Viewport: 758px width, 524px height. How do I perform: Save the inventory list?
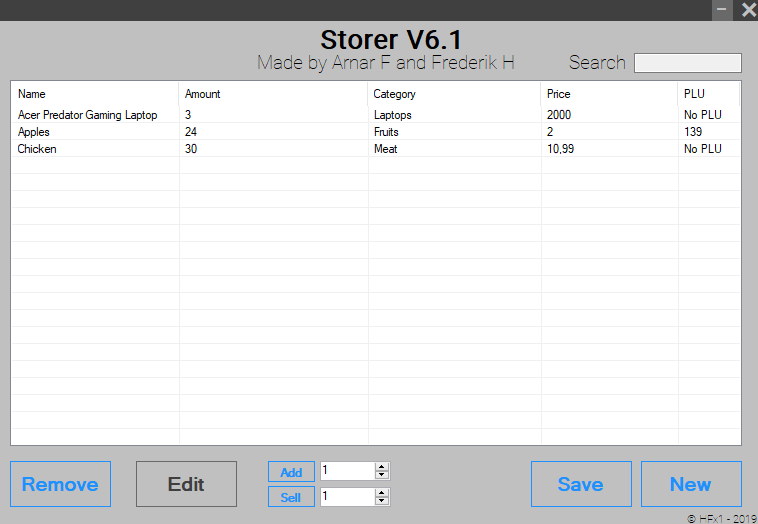(581, 484)
